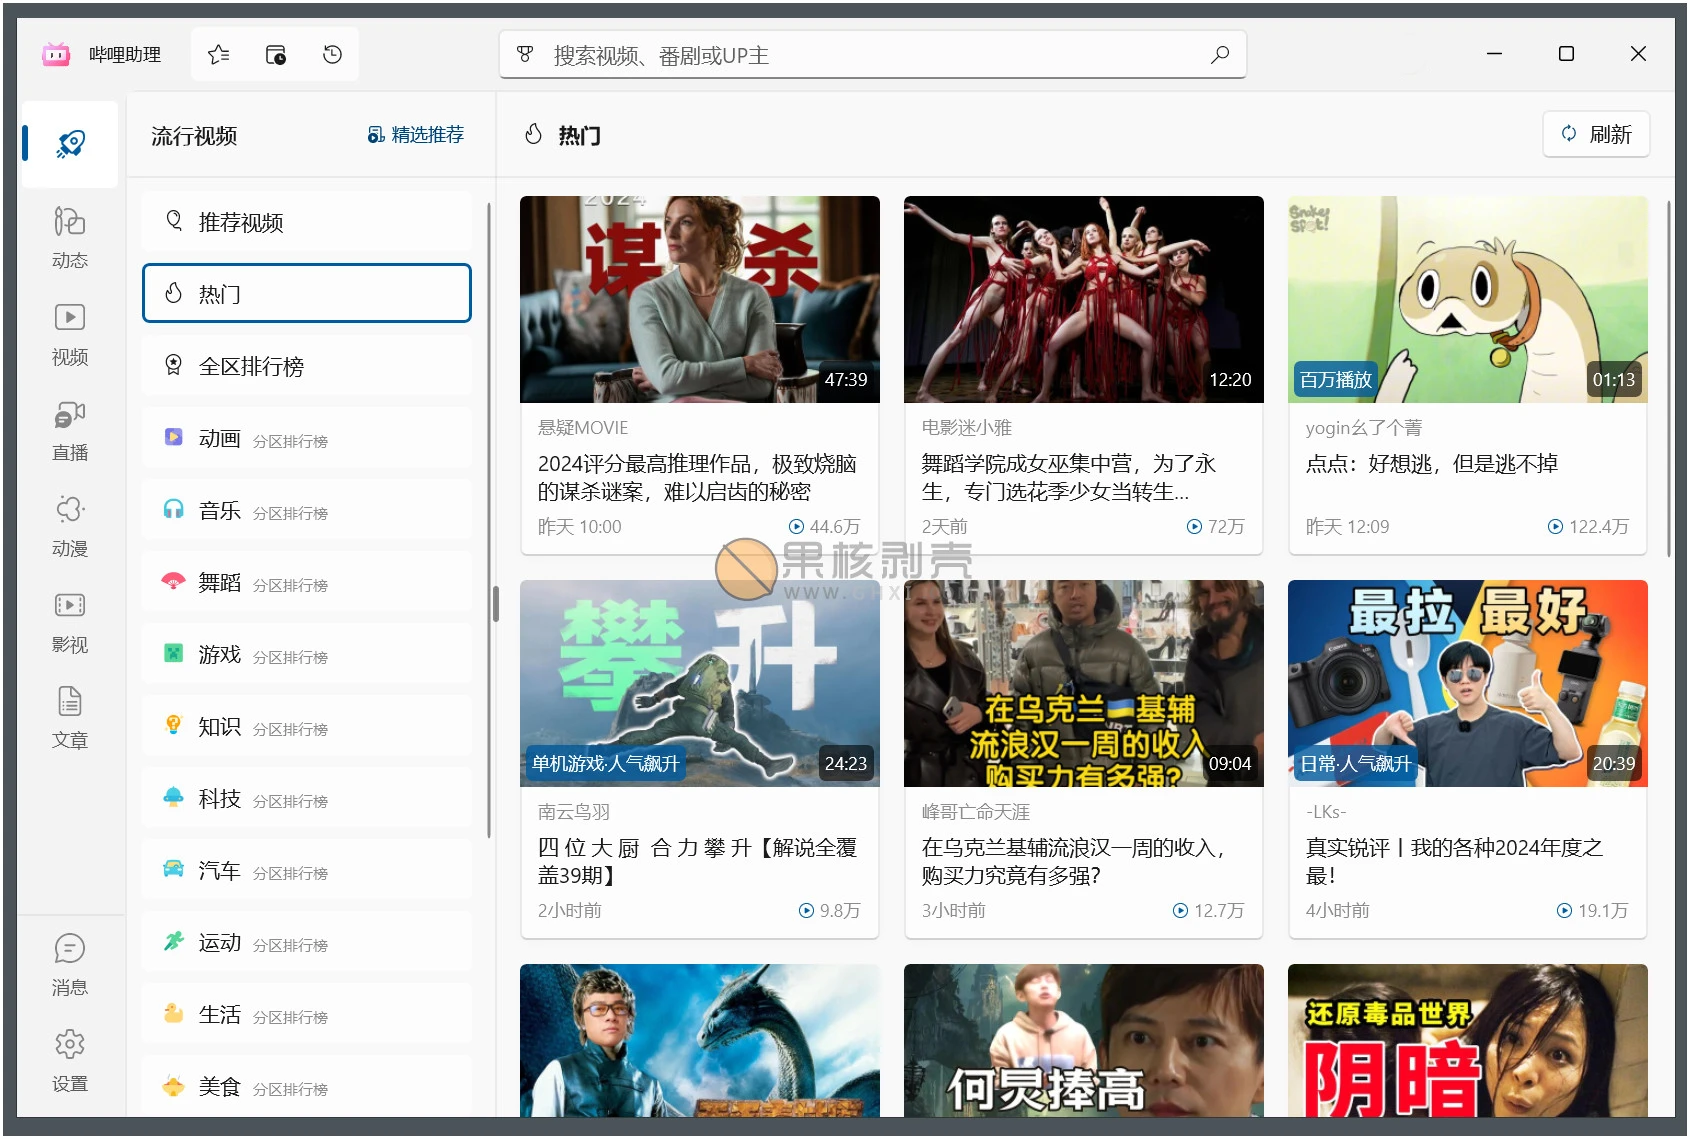Image resolution: width=1690 pixels, height=1139 pixels.
Task: Switch to the 全区排行榜 ranking tab
Action: (306, 366)
